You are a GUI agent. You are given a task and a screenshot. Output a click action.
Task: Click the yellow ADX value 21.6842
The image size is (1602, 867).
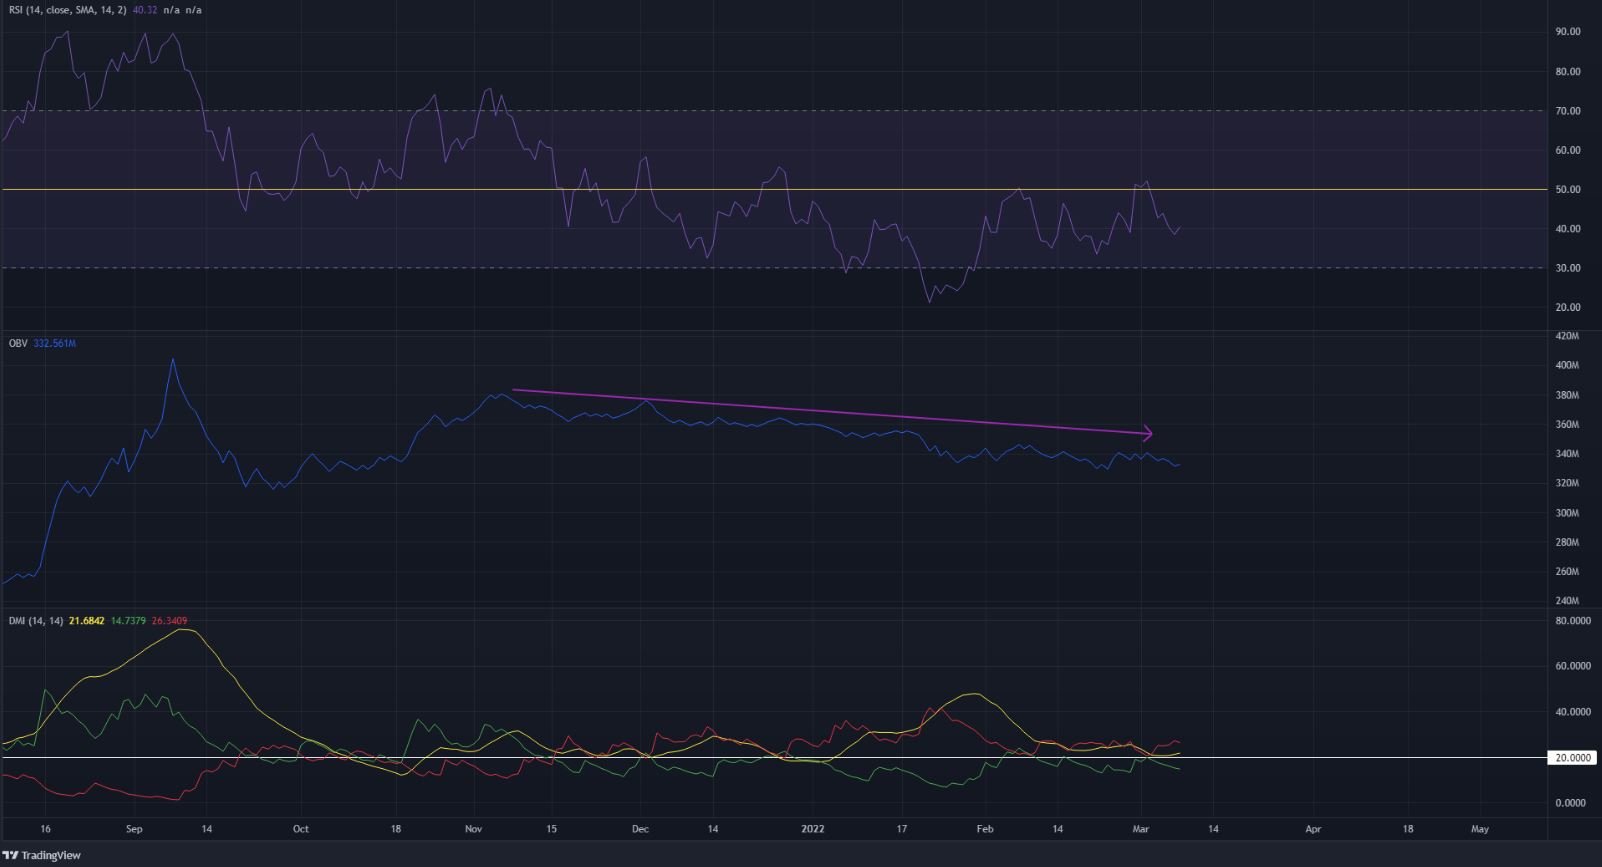[x=85, y=621]
